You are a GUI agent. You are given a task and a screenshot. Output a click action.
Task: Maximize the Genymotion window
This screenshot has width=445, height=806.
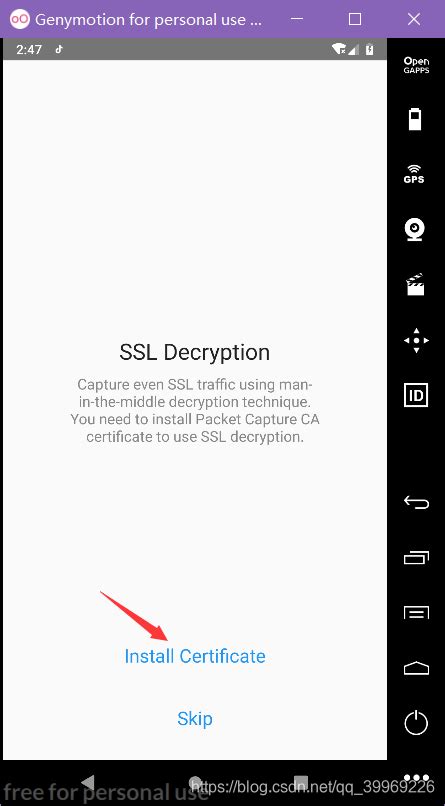click(x=355, y=20)
